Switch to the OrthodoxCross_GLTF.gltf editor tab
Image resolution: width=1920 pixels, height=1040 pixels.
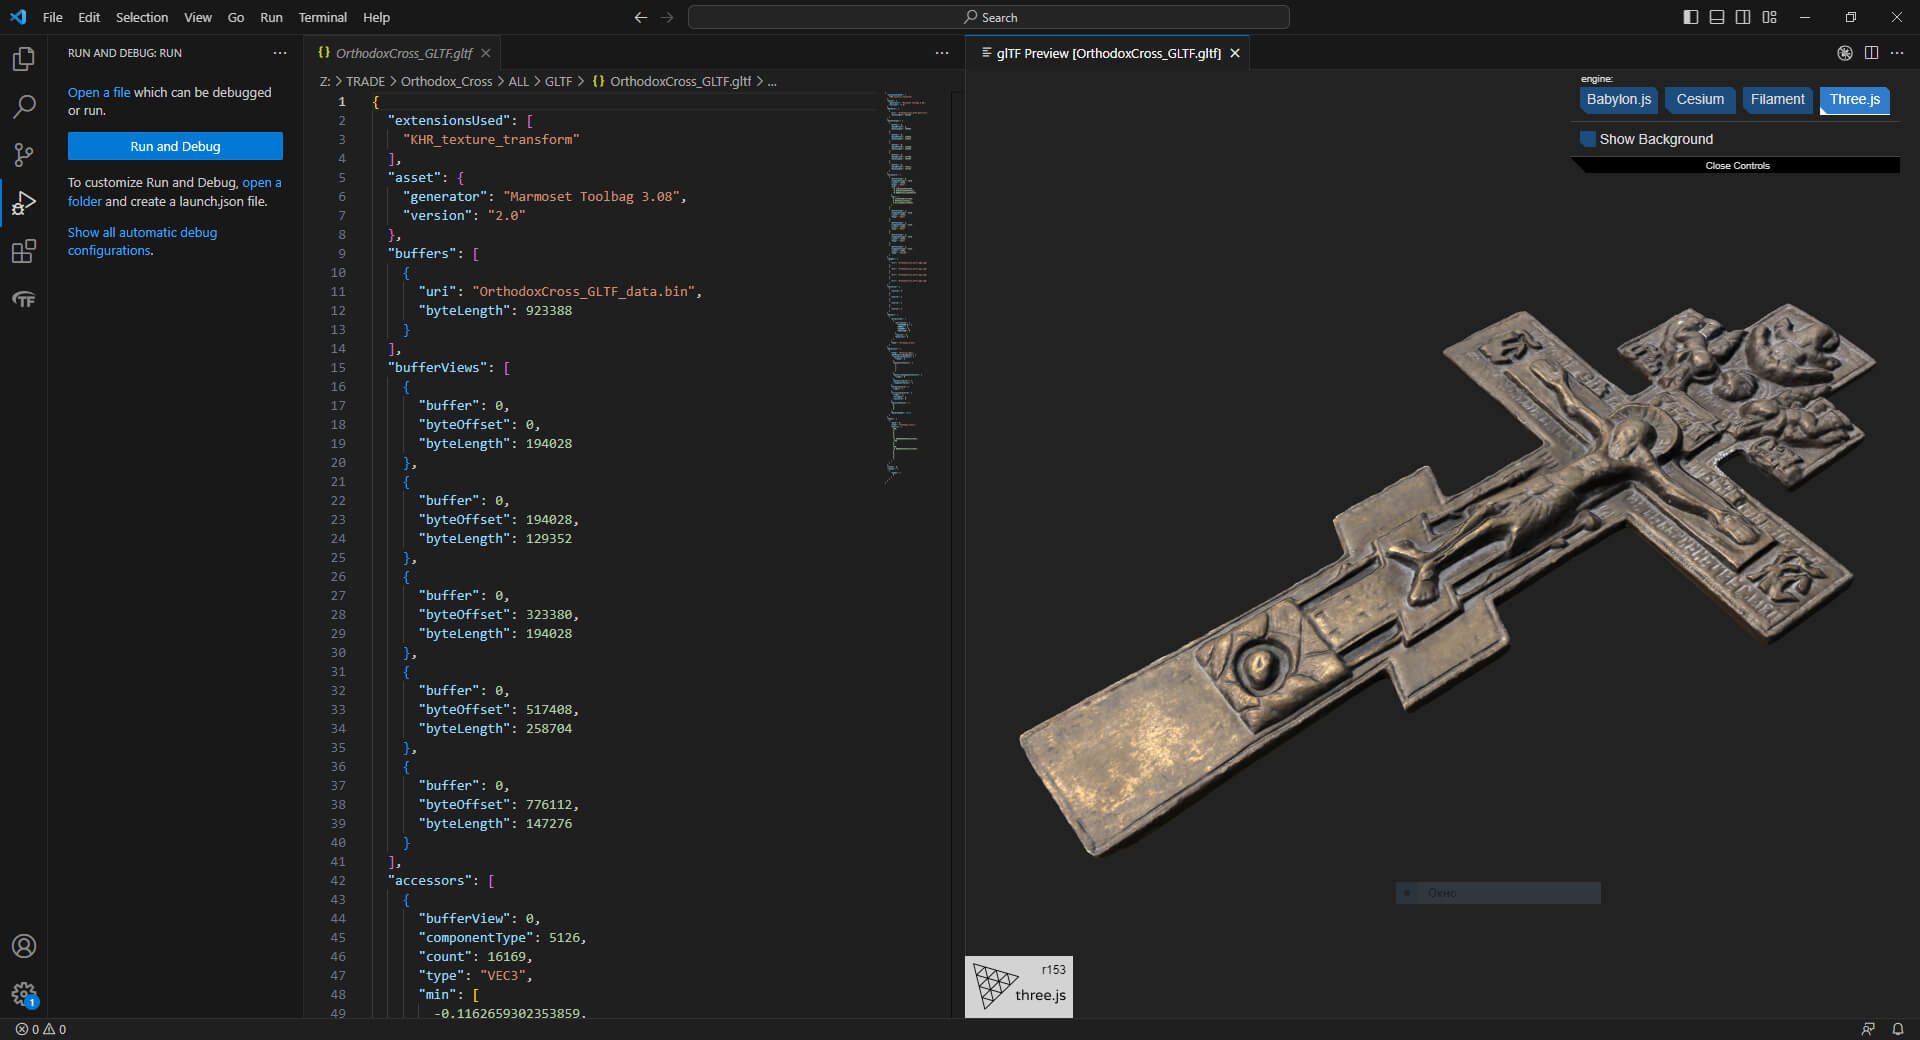click(x=403, y=53)
